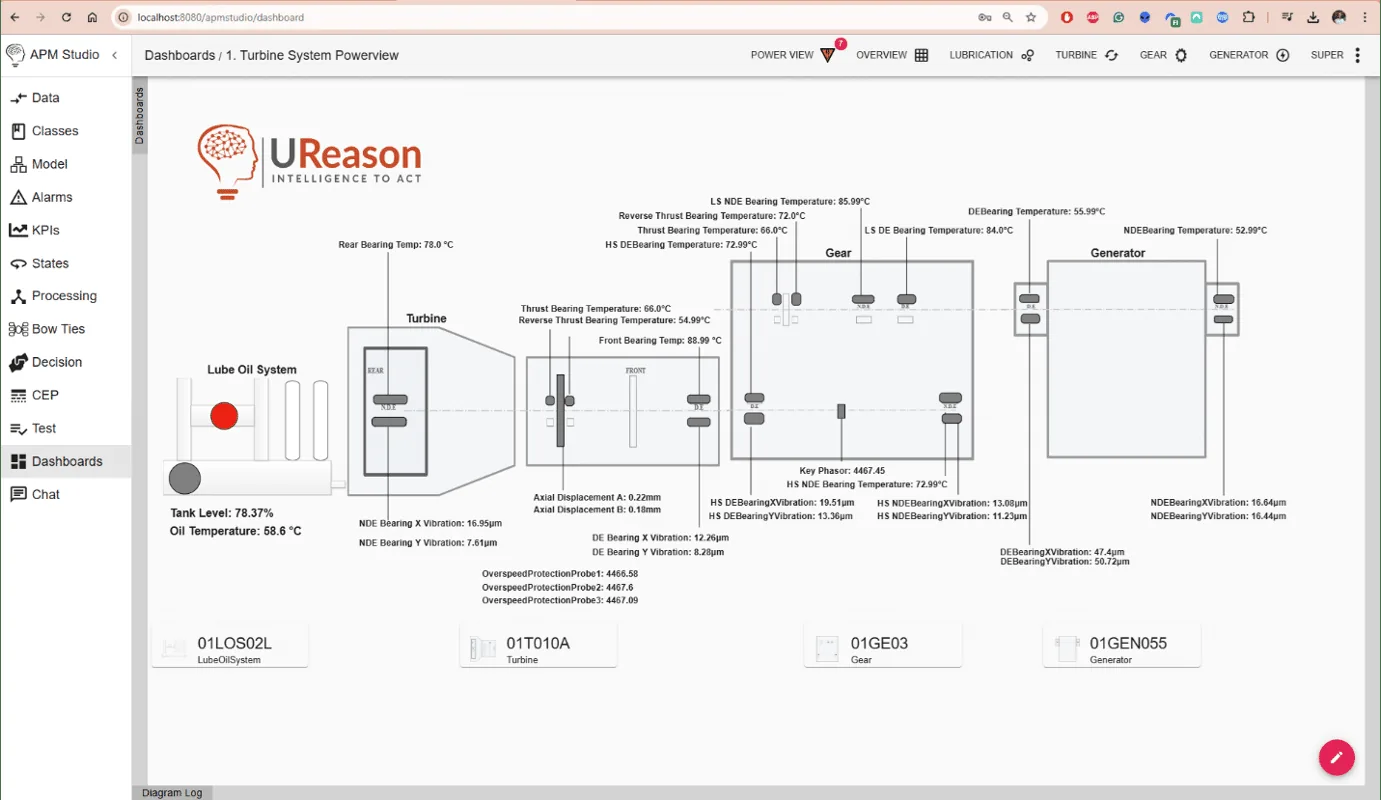The height and width of the screenshot is (800, 1381).
Task: Select Front Bearing Temp 88.99 °C label
Action: [660, 341]
